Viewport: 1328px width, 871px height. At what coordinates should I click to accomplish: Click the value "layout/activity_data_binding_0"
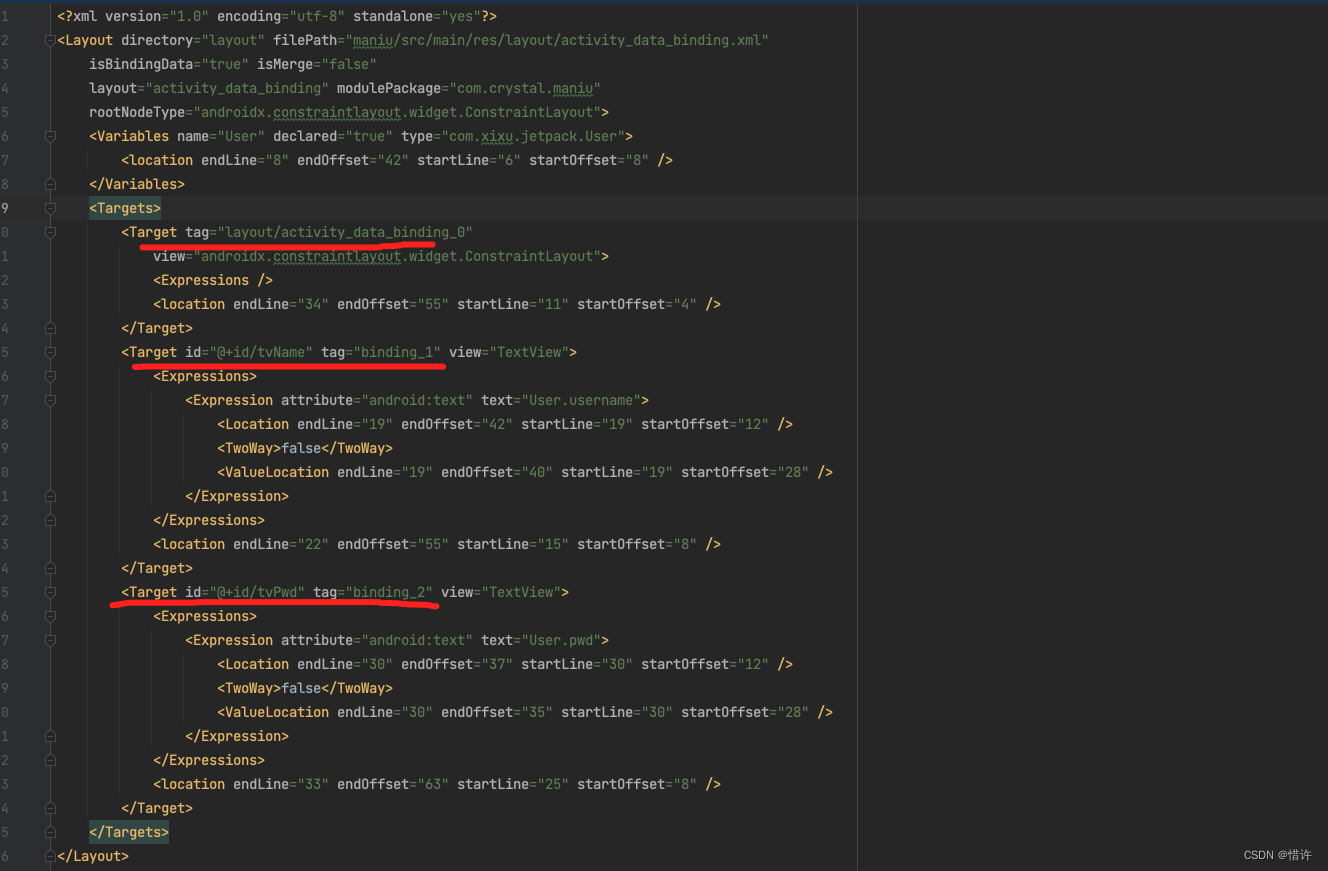345,232
